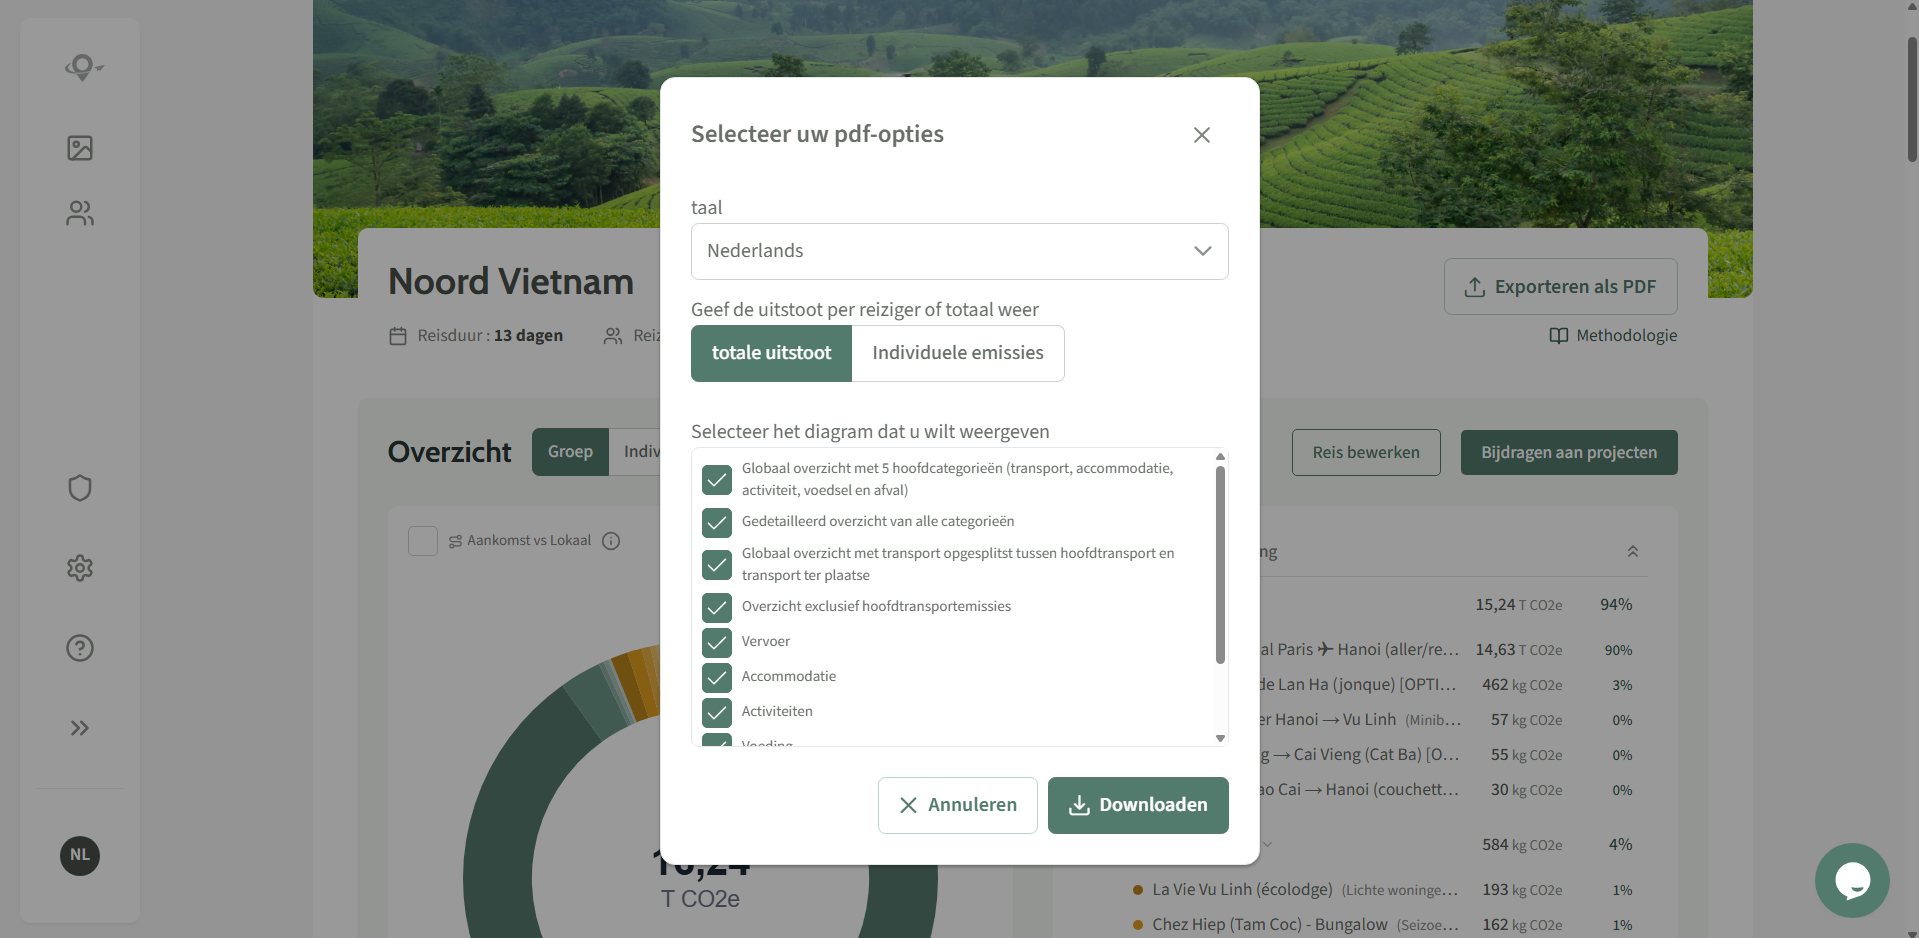The height and width of the screenshot is (938, 1919).
Task: Open the shield icon in sidebar
Action: pos(80,488)
